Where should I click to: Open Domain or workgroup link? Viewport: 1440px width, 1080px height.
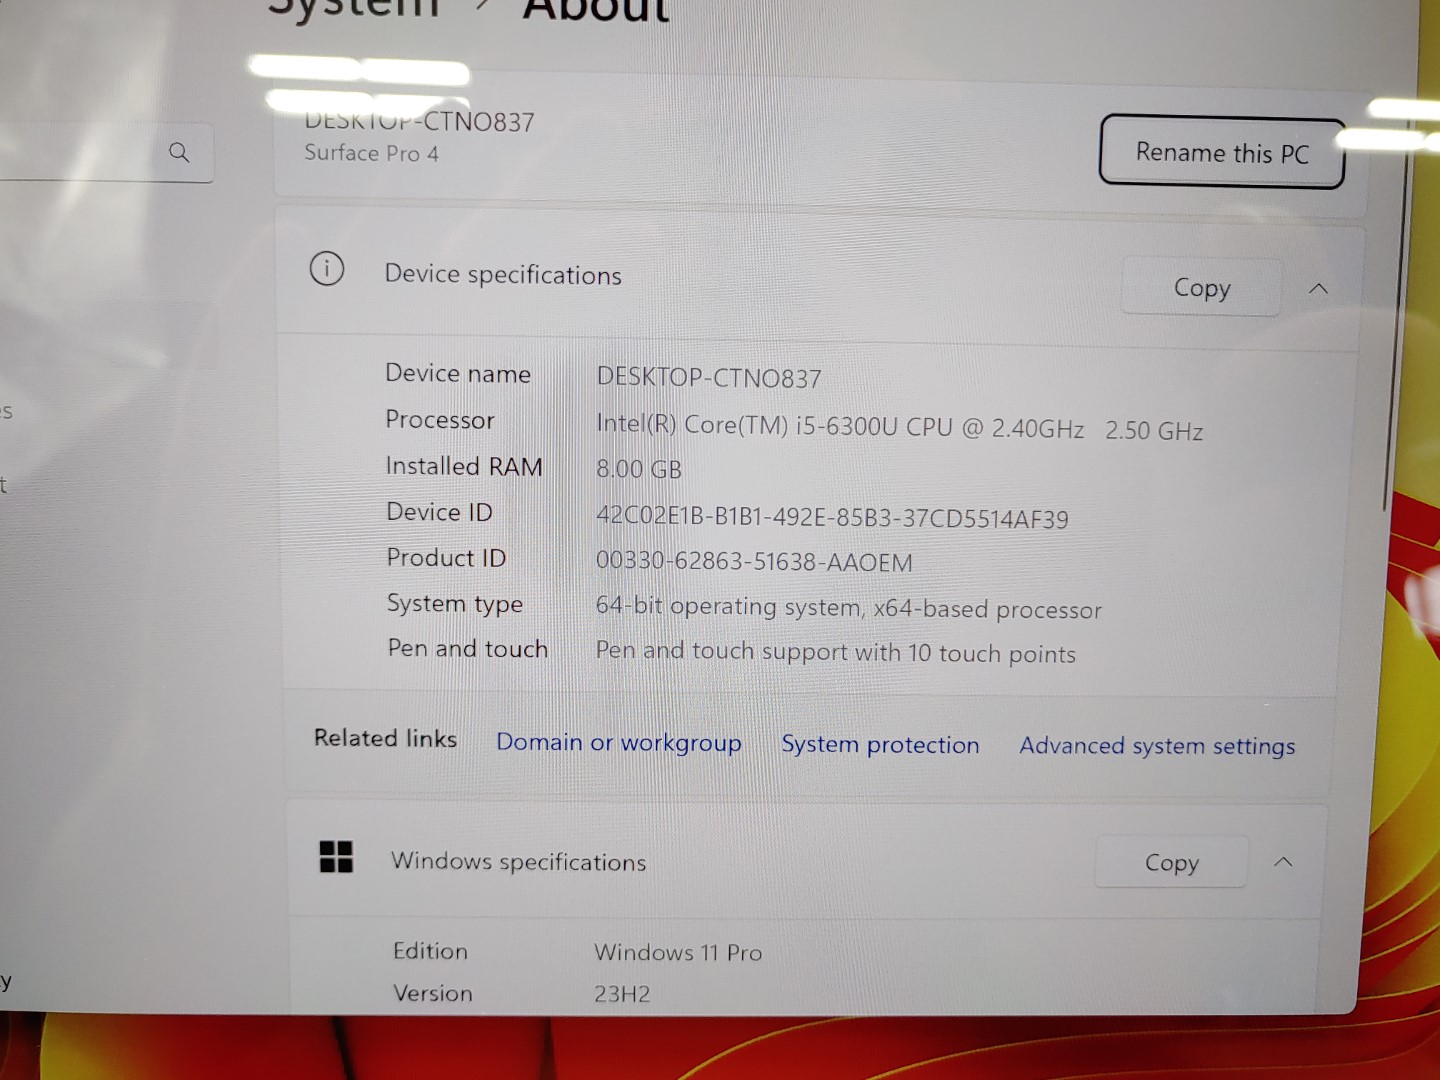coord(619,743)
